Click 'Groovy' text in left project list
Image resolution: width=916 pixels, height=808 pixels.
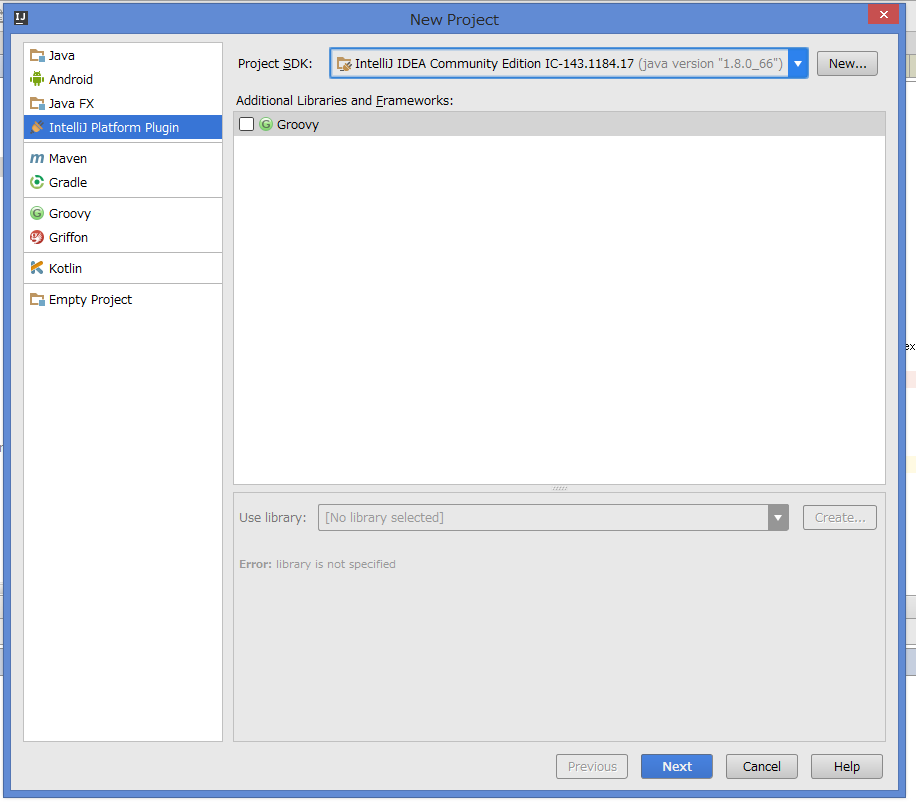[70, 214]
